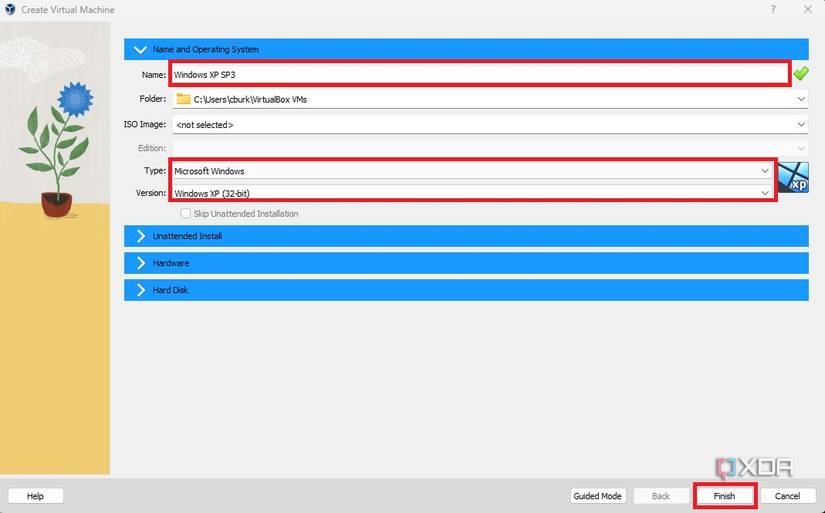The image size is (825, 513).
Task: Expand the Hard Disk section
Action: click(466, 290)
